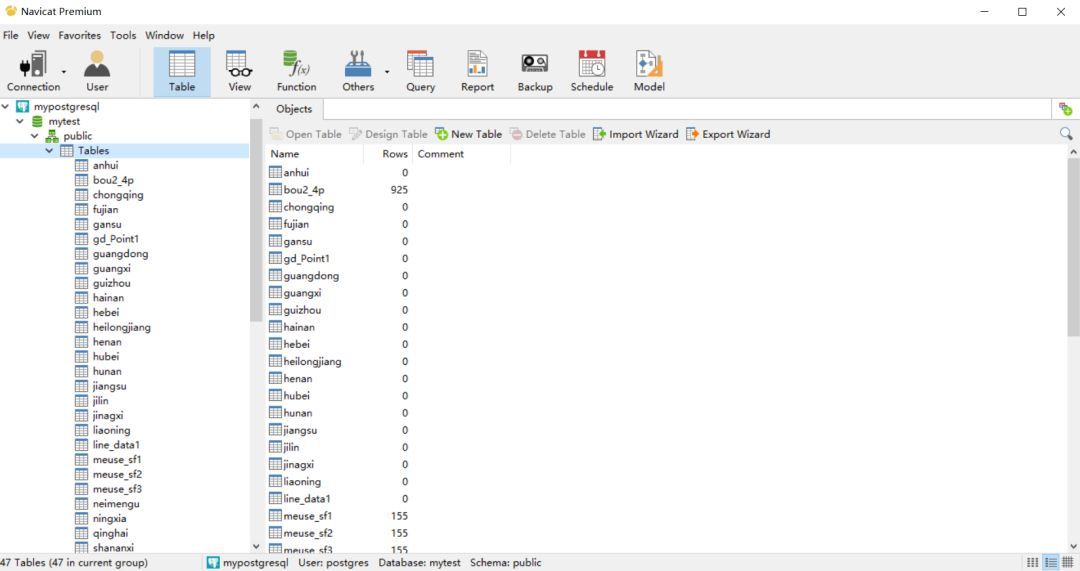Image resolution: width=1080 pixels, height=571 pixels.
Task: Click the anhui table icon in object list
Action: coord(276,172)
